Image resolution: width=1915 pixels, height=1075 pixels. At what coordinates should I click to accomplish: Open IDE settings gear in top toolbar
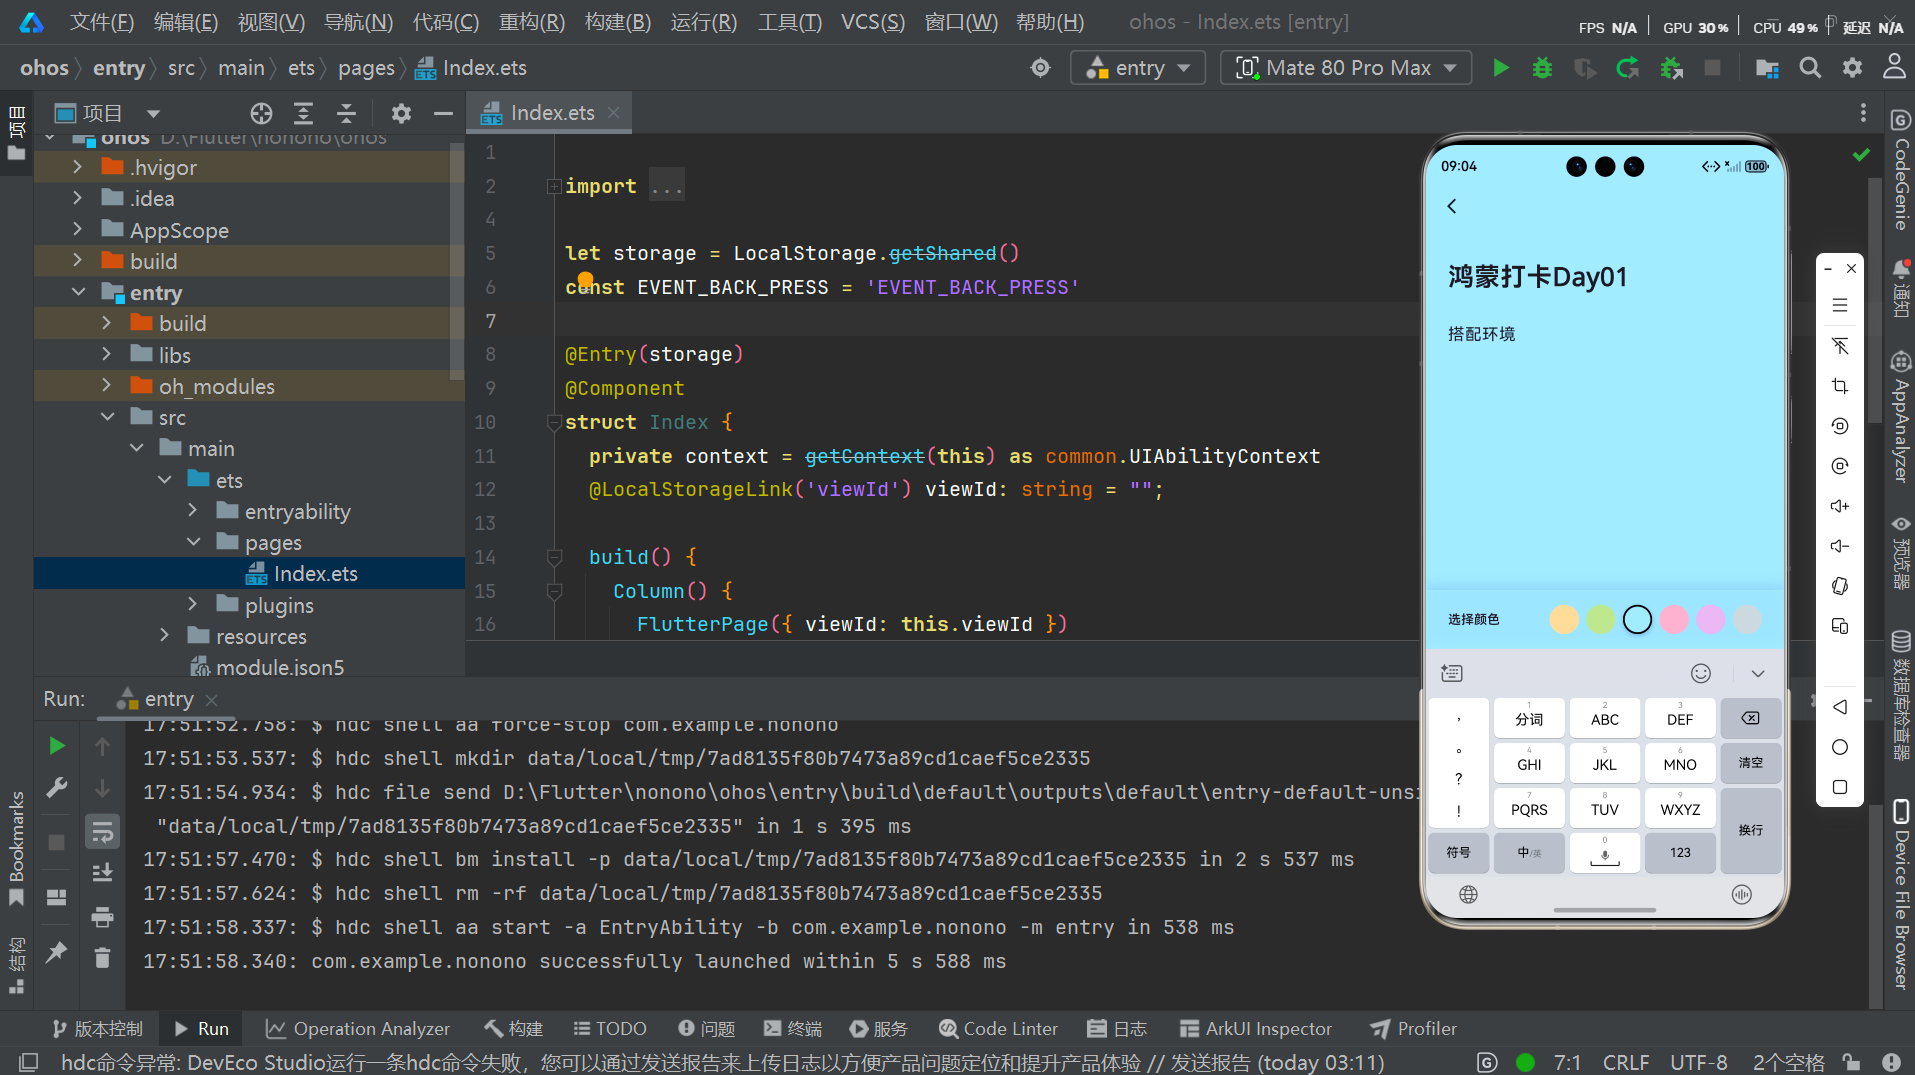tap(1852, 68)
